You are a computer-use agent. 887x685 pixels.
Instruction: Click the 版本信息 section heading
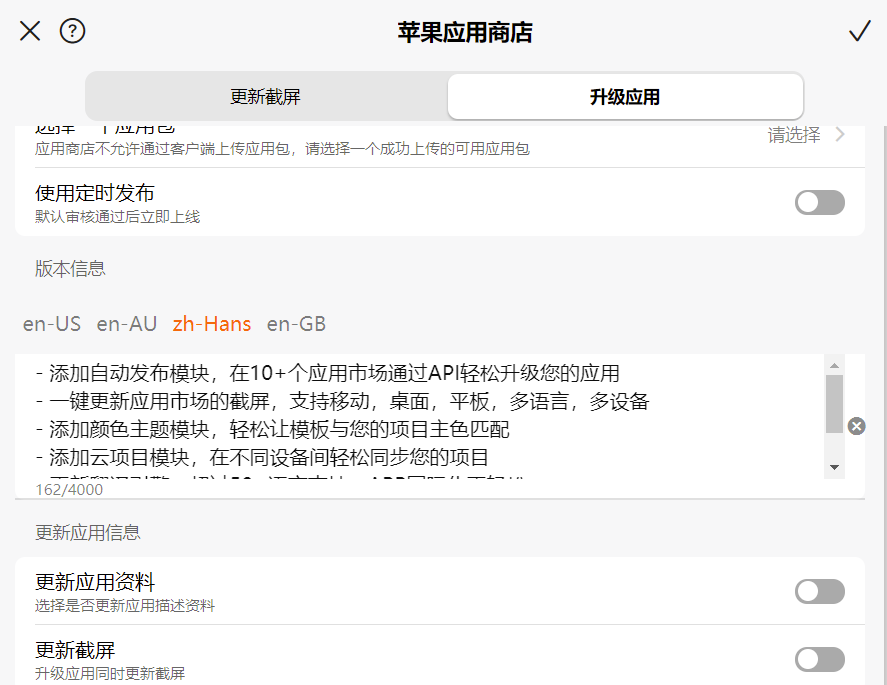pyautogui.click(x=70, y=269)
